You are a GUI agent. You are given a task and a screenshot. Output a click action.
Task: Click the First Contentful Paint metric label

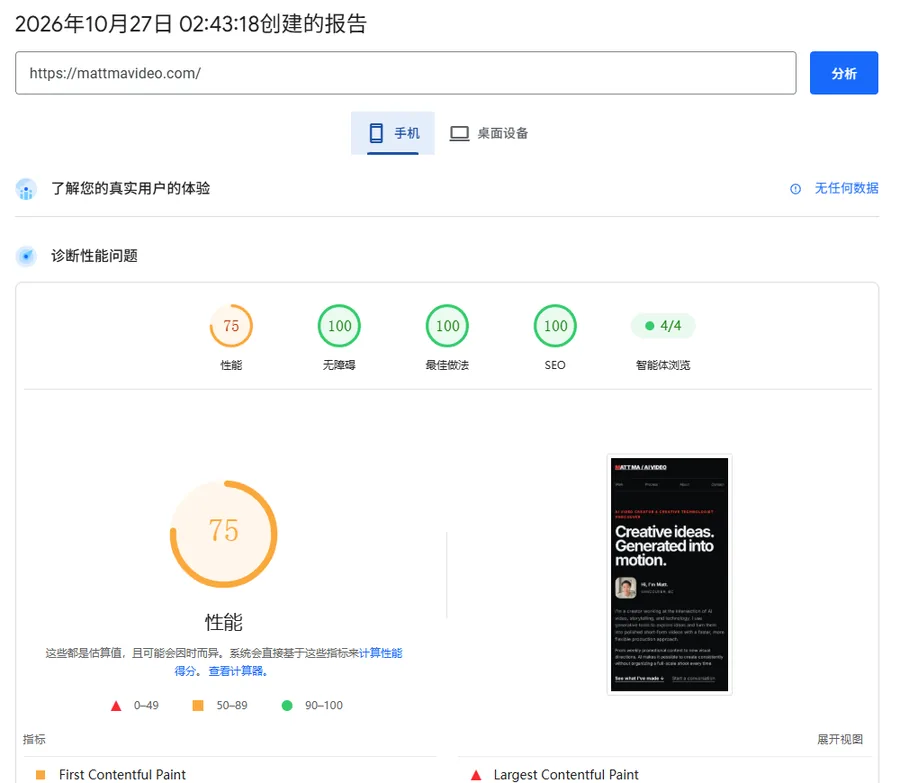point(122,775)
